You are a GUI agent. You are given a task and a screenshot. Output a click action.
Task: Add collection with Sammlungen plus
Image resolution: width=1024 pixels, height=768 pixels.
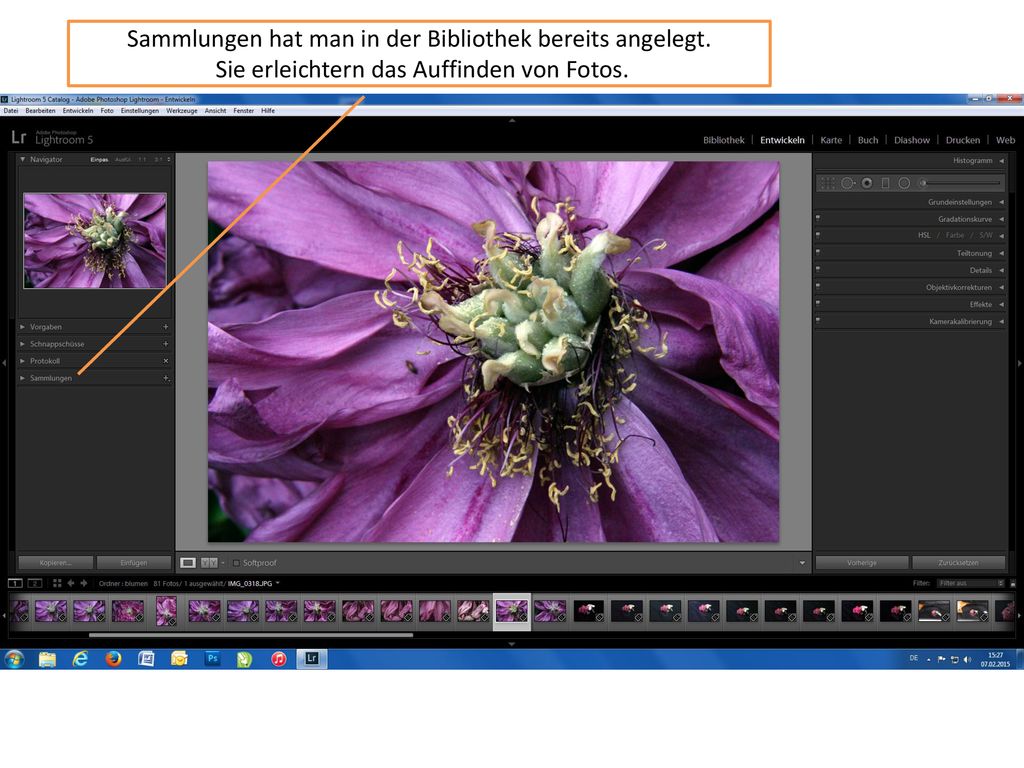click(166, 378)
